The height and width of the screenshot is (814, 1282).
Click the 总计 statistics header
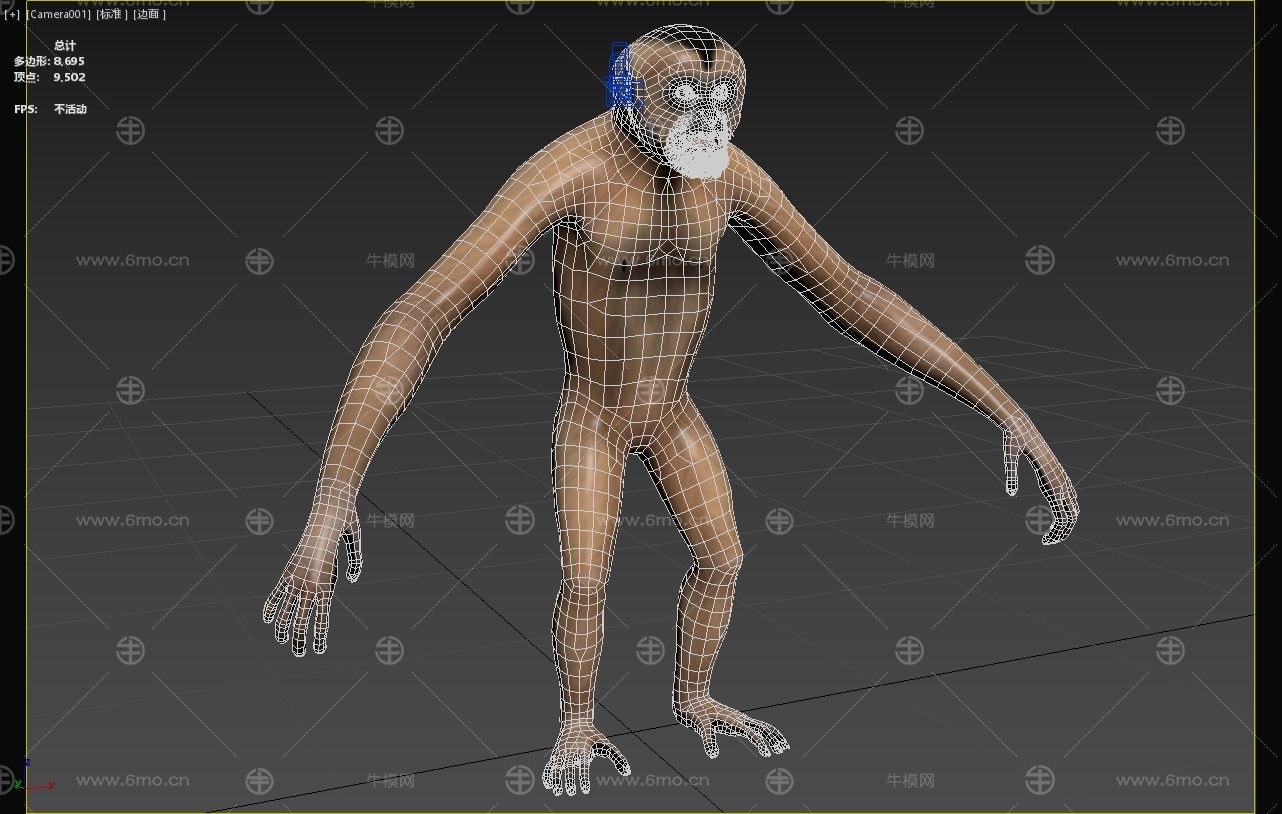click(65, 45)
